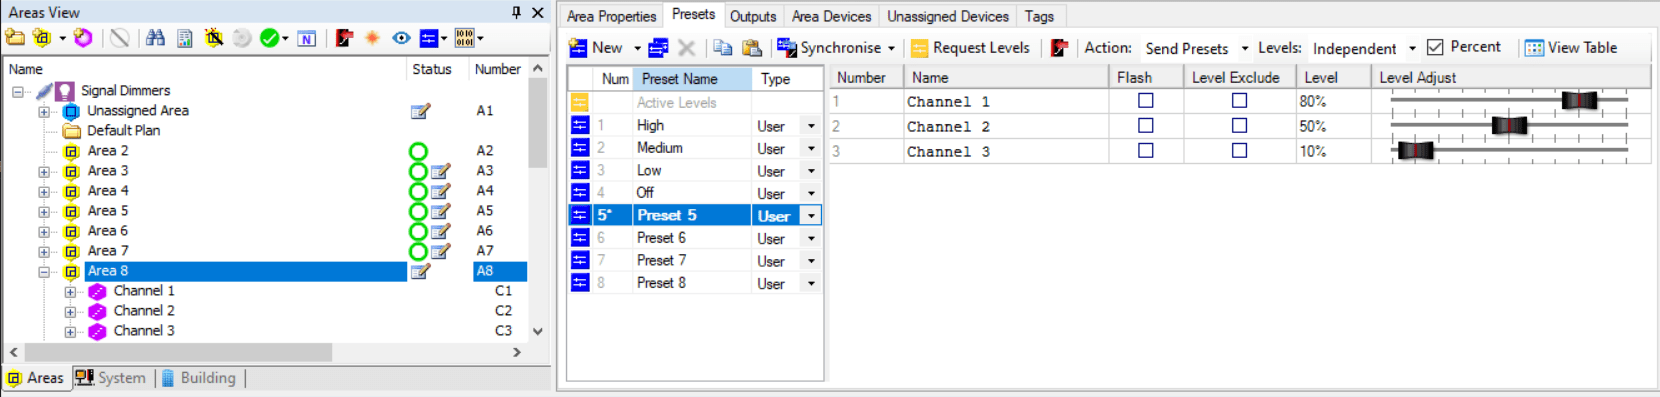Click the red arrow icon beside Request Levels

[x=1060, y=47]
